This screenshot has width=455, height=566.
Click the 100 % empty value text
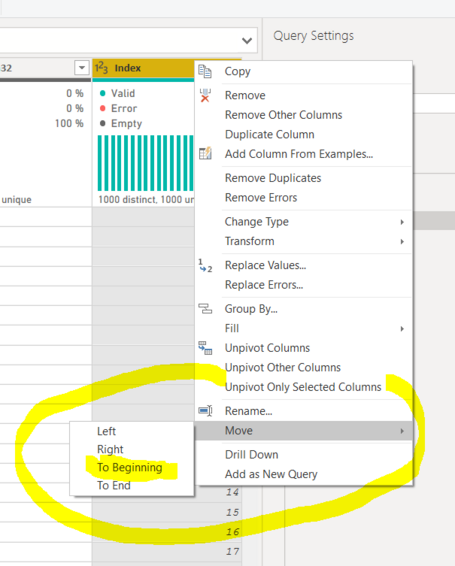[x=69, y=123]
